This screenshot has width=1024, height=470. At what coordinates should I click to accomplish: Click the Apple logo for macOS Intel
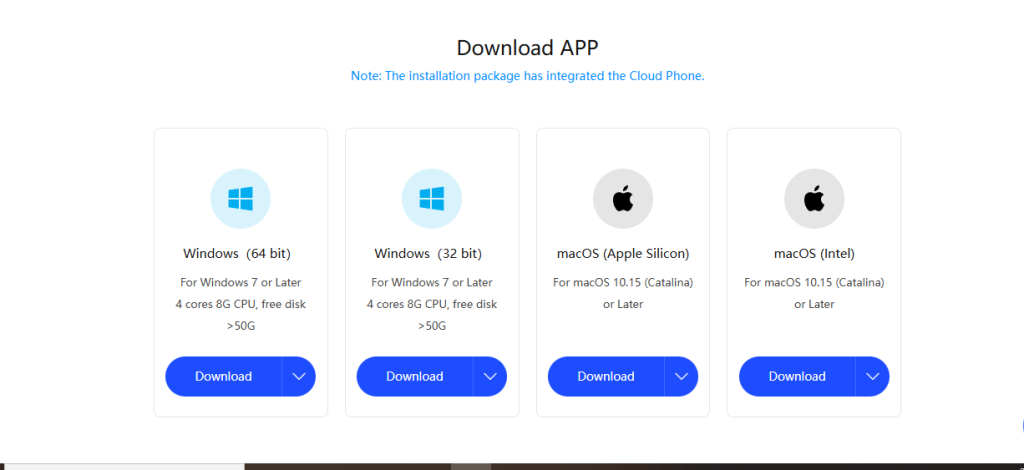click(x=814, y=198)
